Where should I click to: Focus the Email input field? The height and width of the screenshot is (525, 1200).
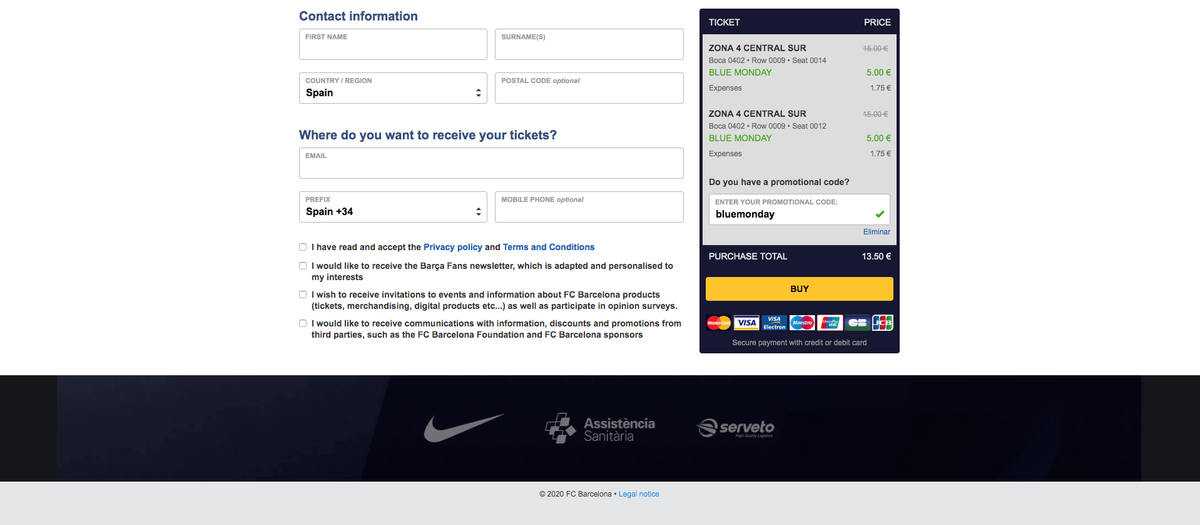[491, 163]
